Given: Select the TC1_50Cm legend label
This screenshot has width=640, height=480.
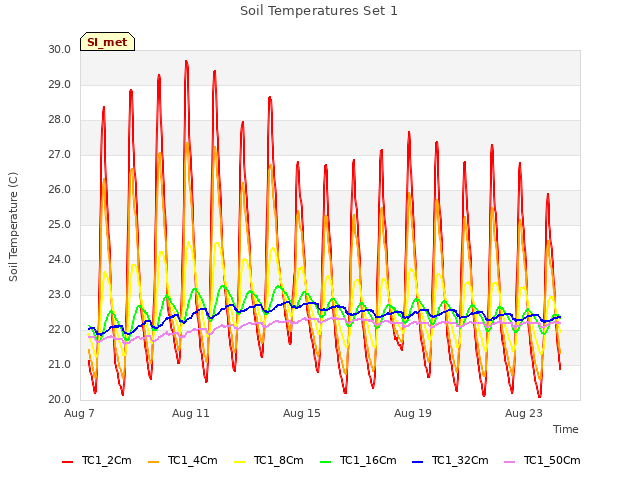Looking at the screenshot, I should point(552,461).
